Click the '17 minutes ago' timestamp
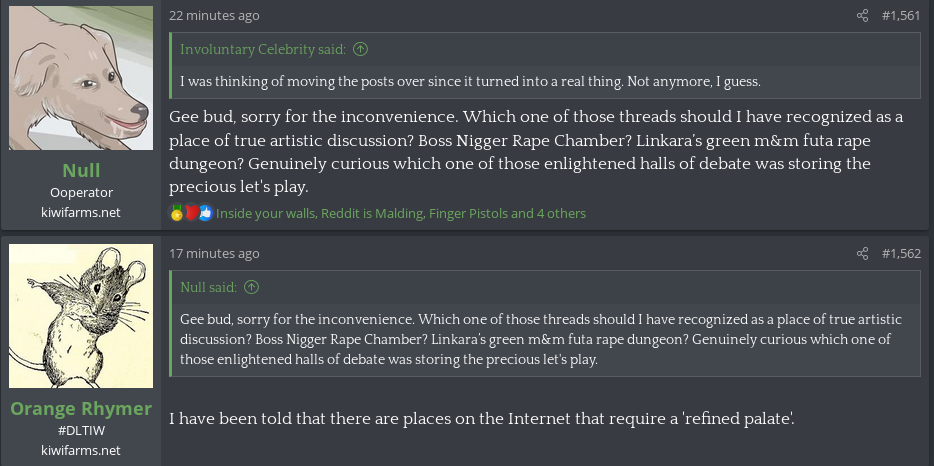The image size is (934, 466). pos(214,254)
